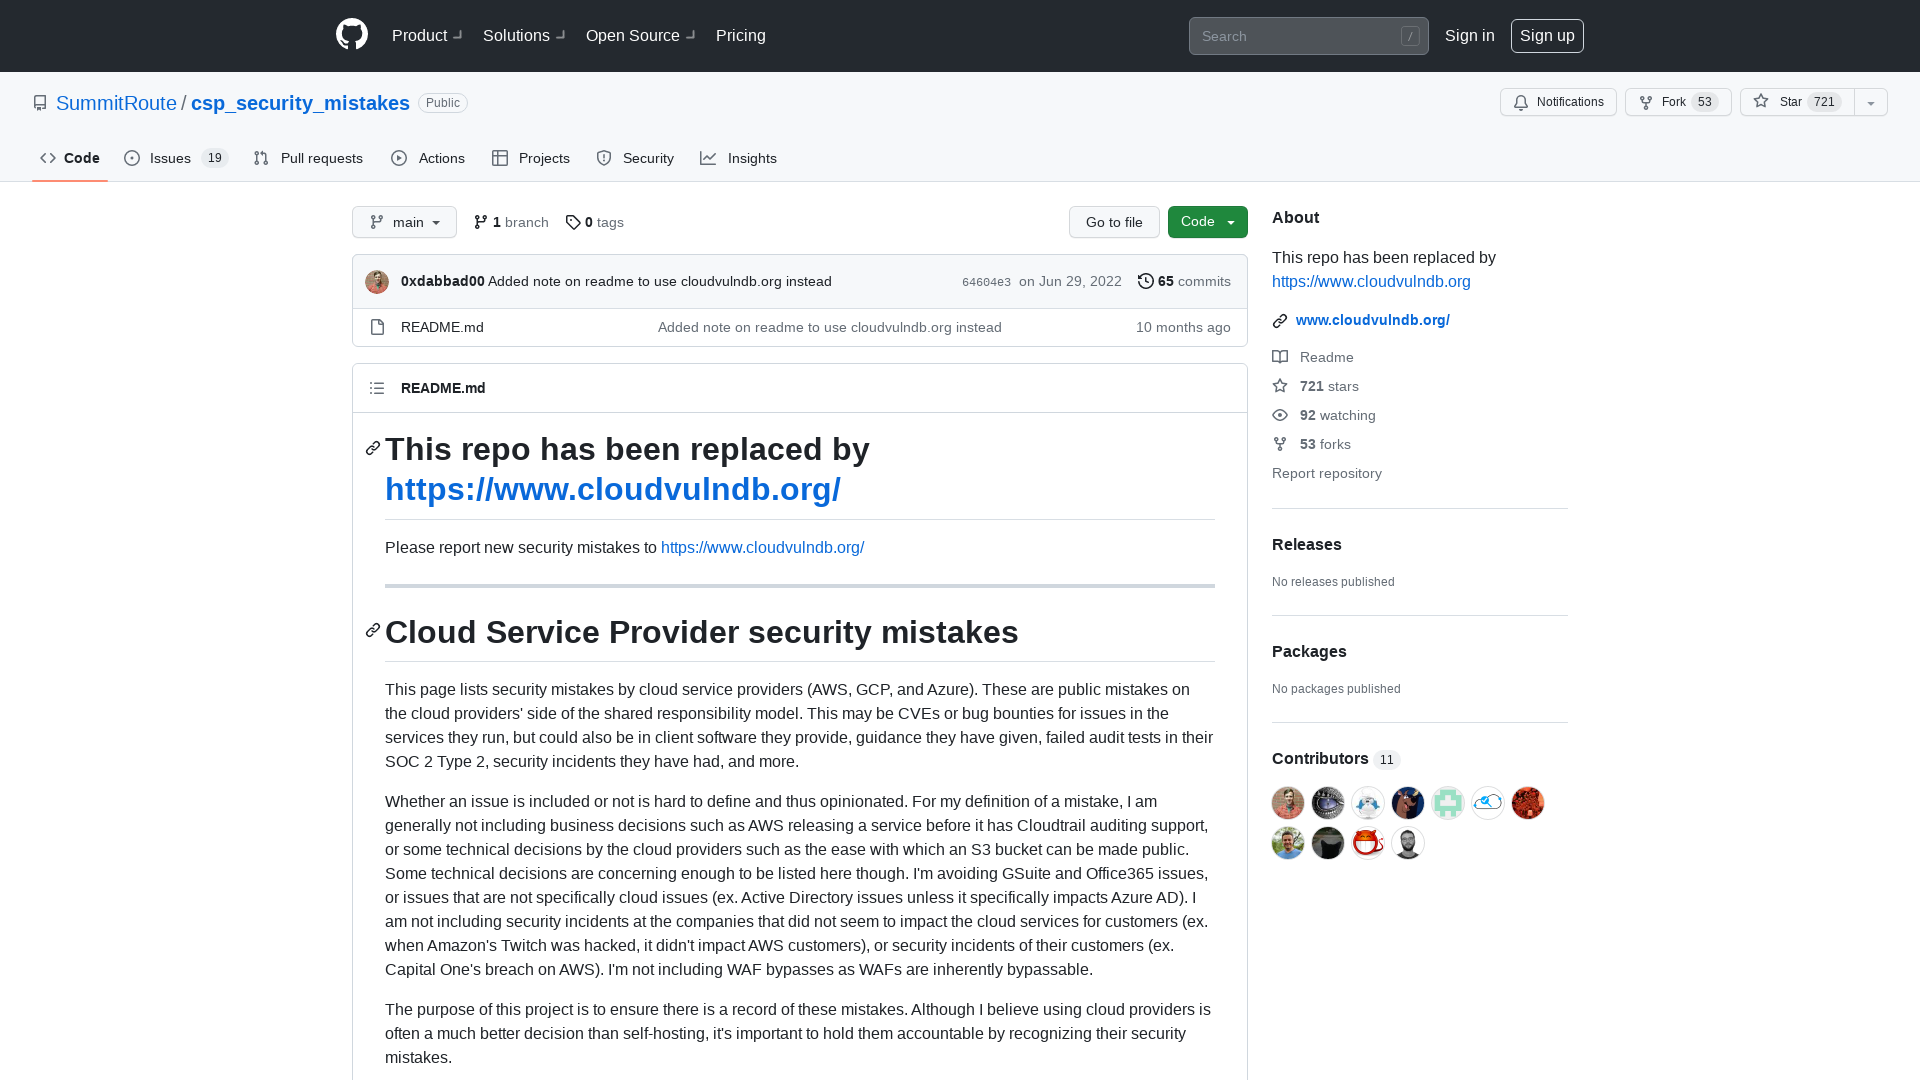
Task: Focus the Search input field
Action: tap(1308, 36)
